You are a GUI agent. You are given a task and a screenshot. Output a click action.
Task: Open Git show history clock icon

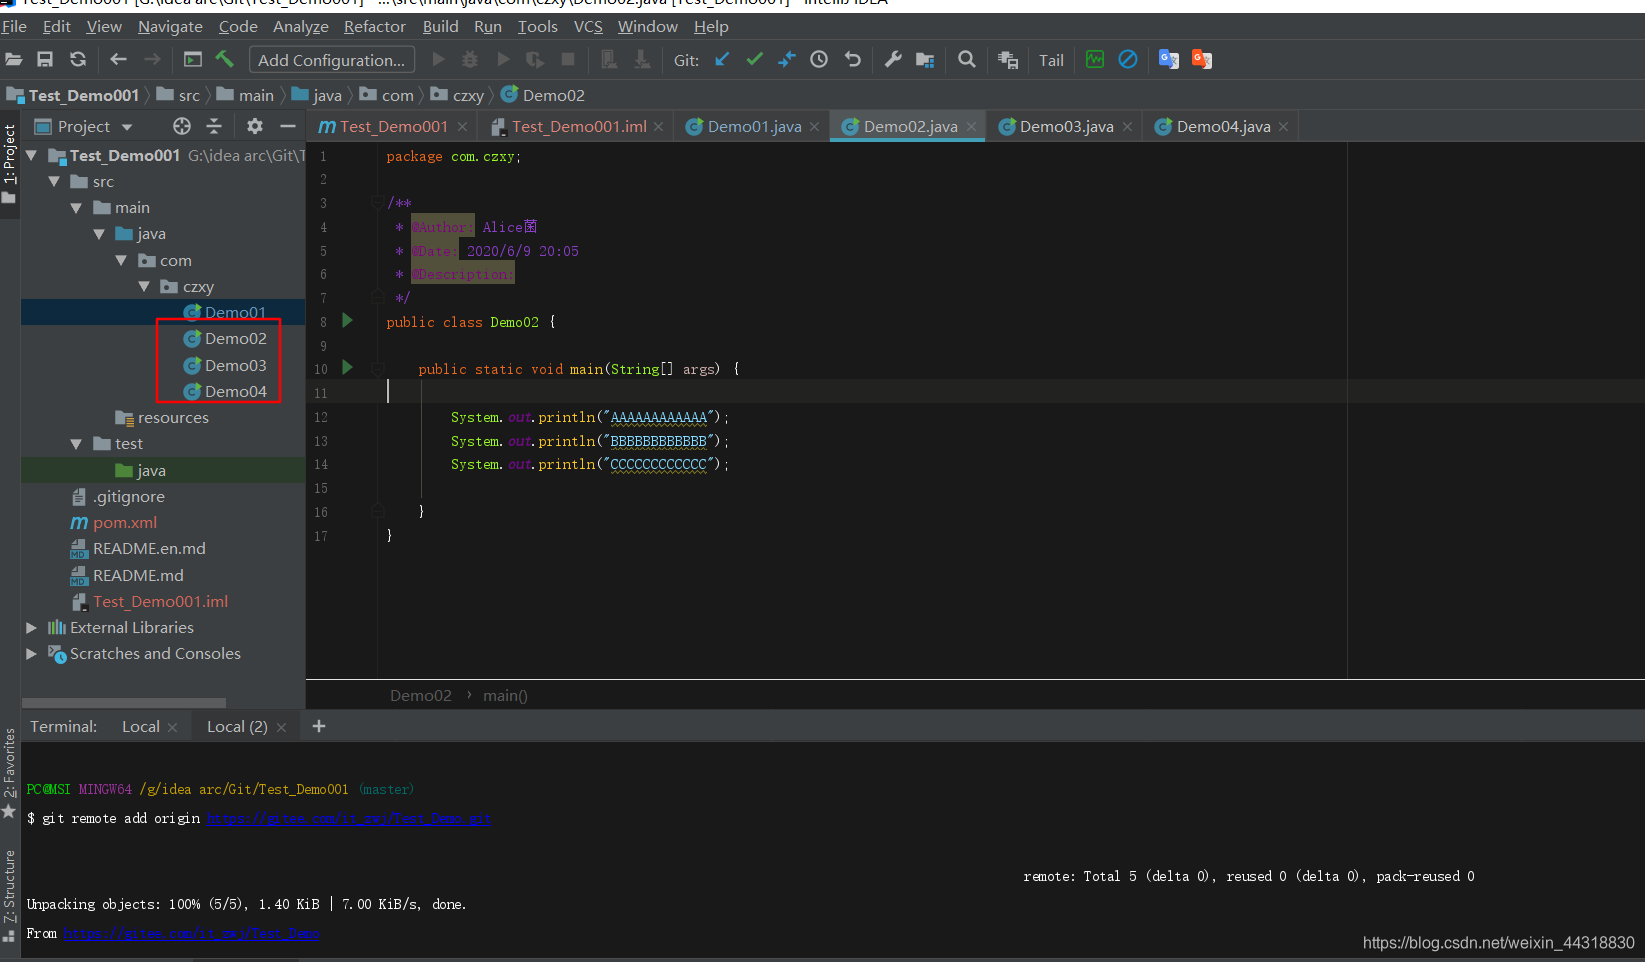point(819,60)
